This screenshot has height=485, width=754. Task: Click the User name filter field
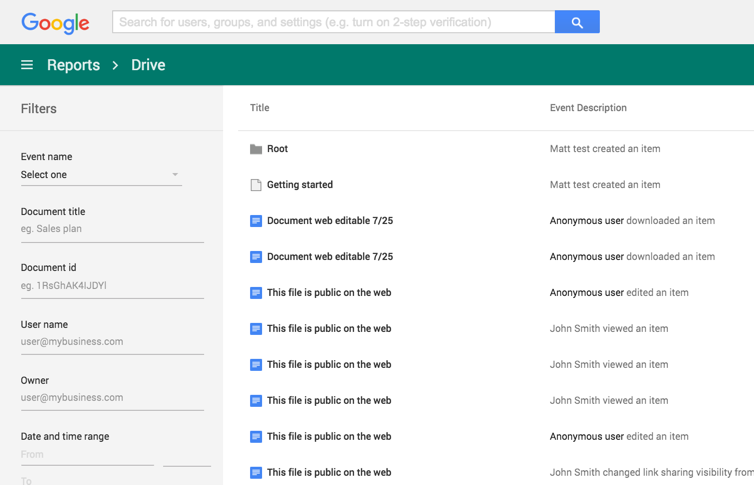tap(112, 342)
